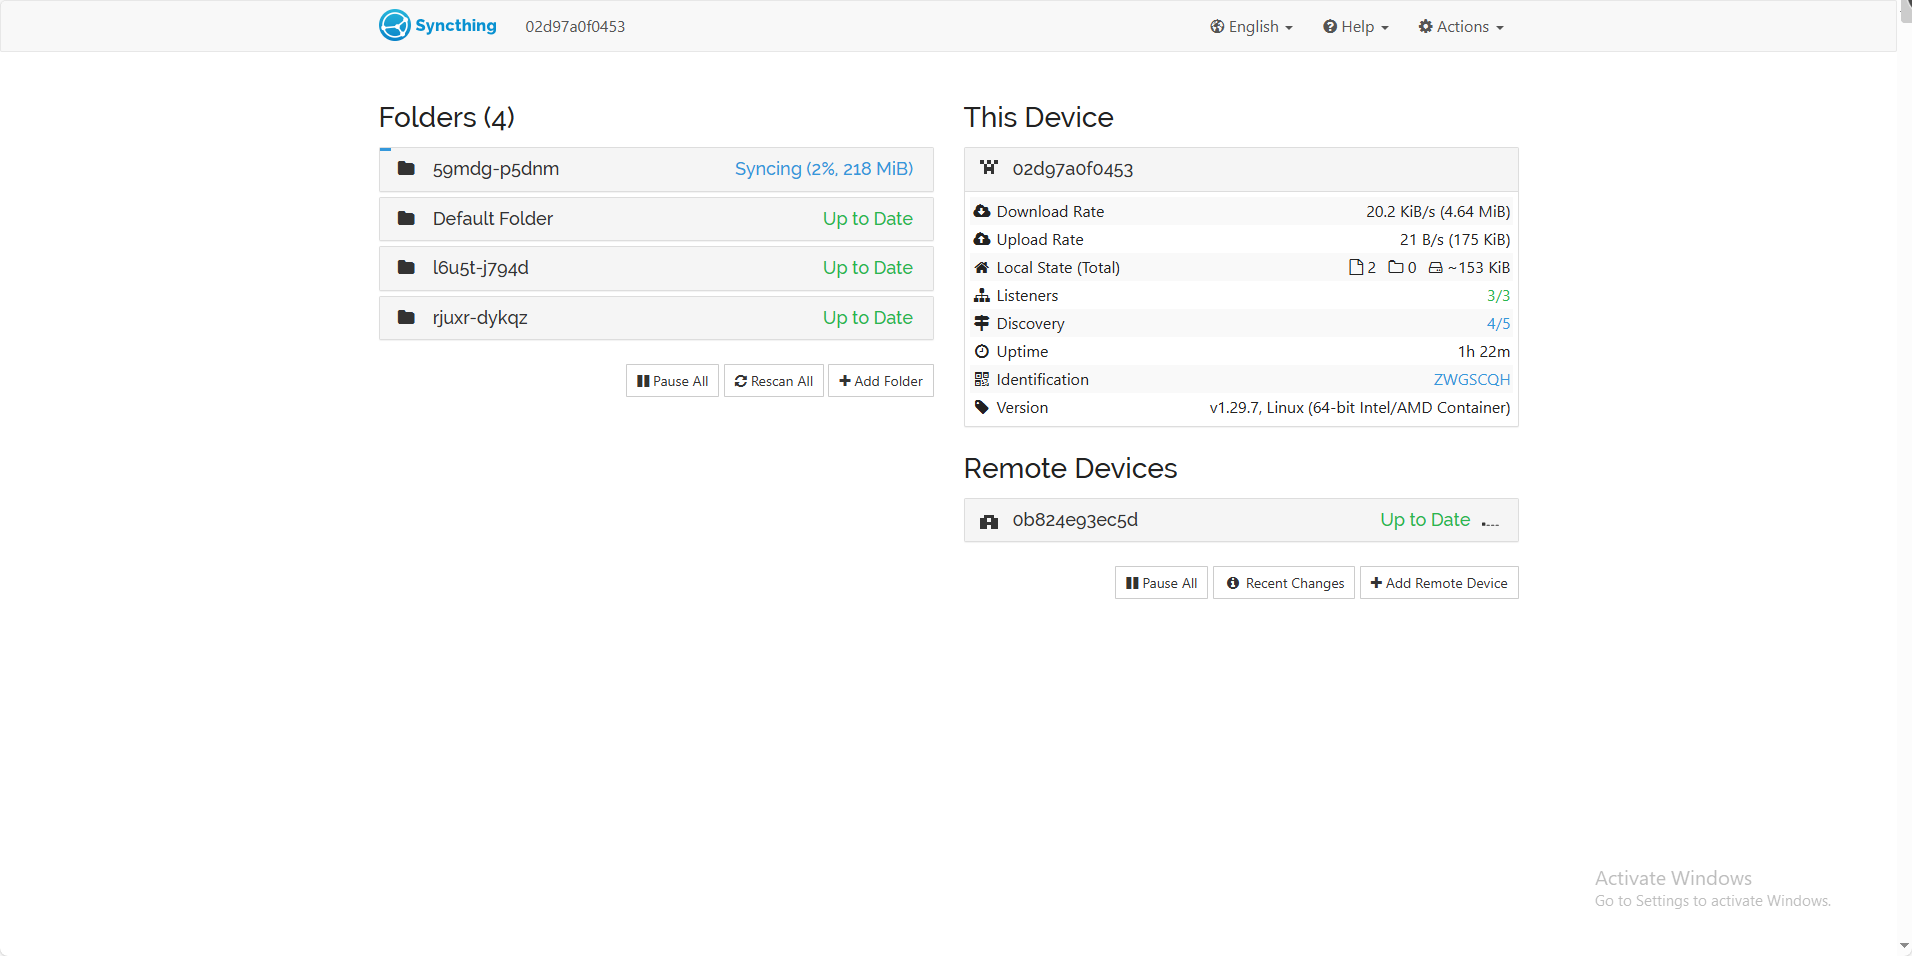Click the folder icon for 59mdg-p5dnm
The image size is (1912, 956).
(406, 168)
